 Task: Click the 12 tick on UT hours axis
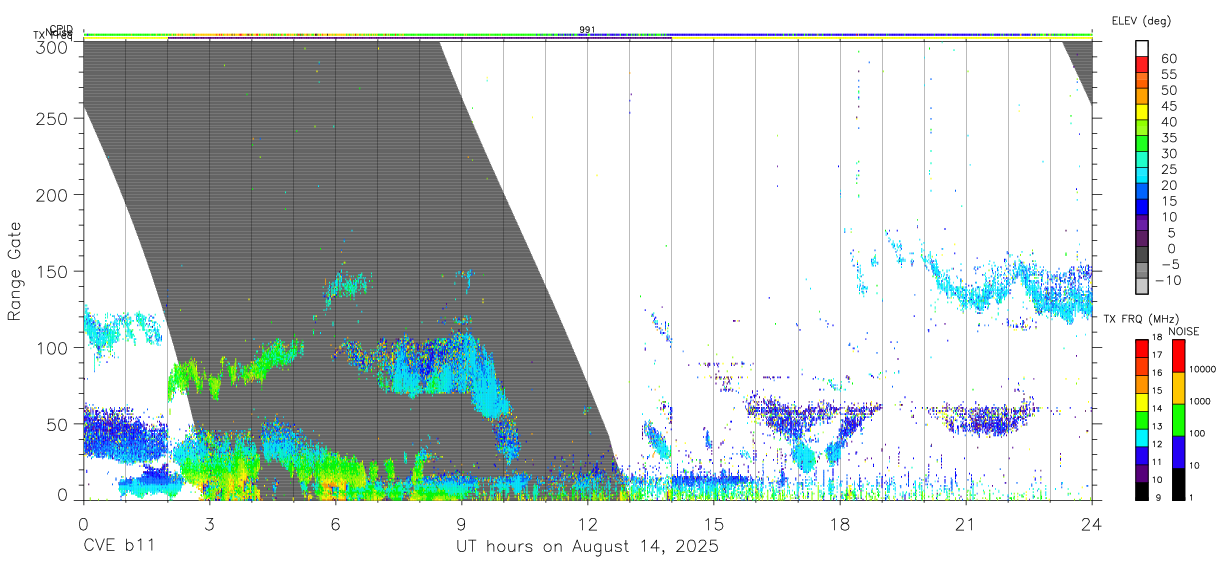tap(587, 524)
